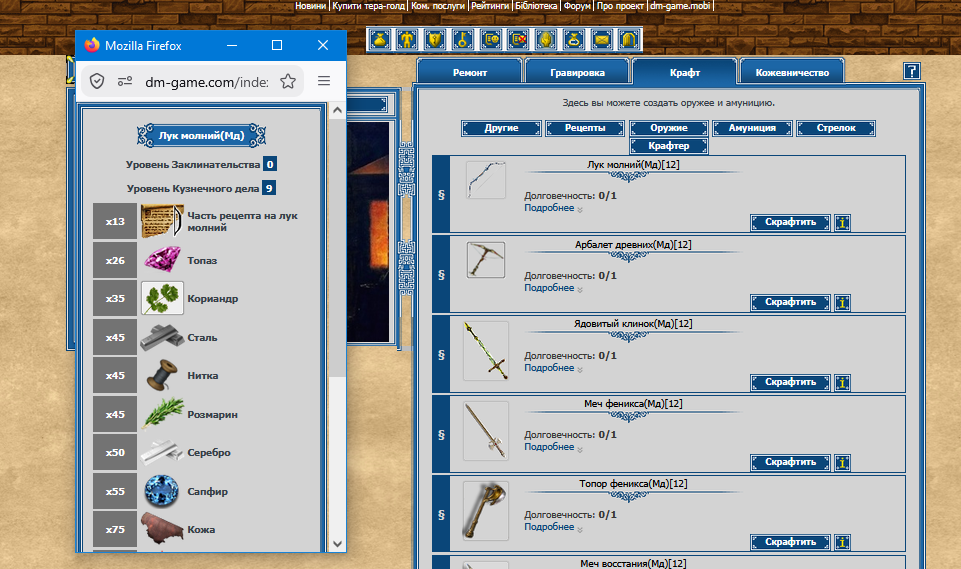Open Форум in the top menu
This screenshot has height=569, width=961.
click(577, 6)
